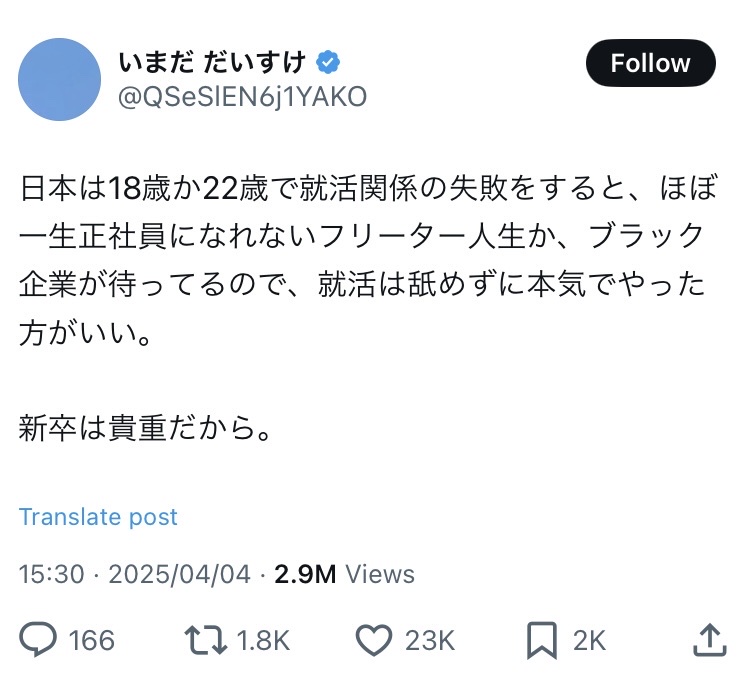Click the reply speech bubble icon

pos(37,638)
